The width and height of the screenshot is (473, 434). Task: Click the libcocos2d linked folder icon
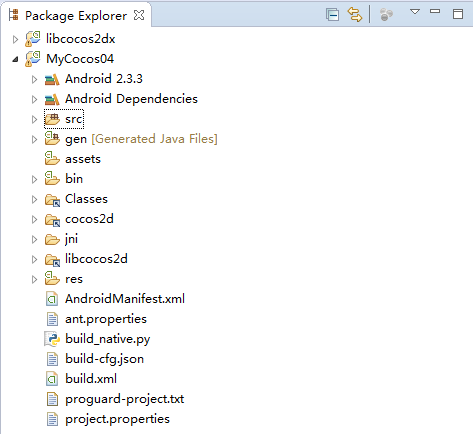click(52, 260)
